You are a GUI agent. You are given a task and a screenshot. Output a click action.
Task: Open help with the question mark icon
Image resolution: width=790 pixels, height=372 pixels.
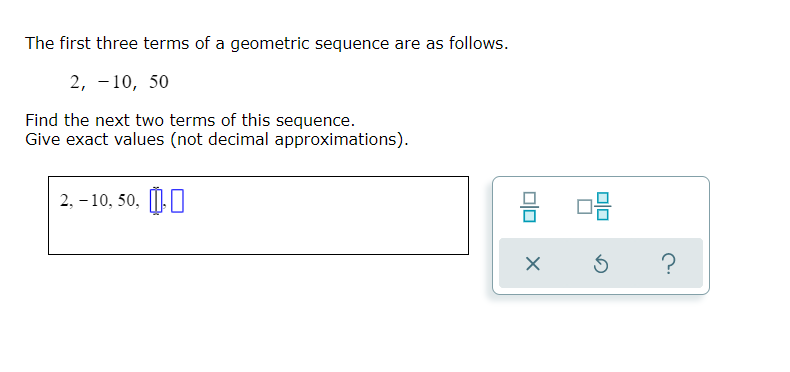668,264
